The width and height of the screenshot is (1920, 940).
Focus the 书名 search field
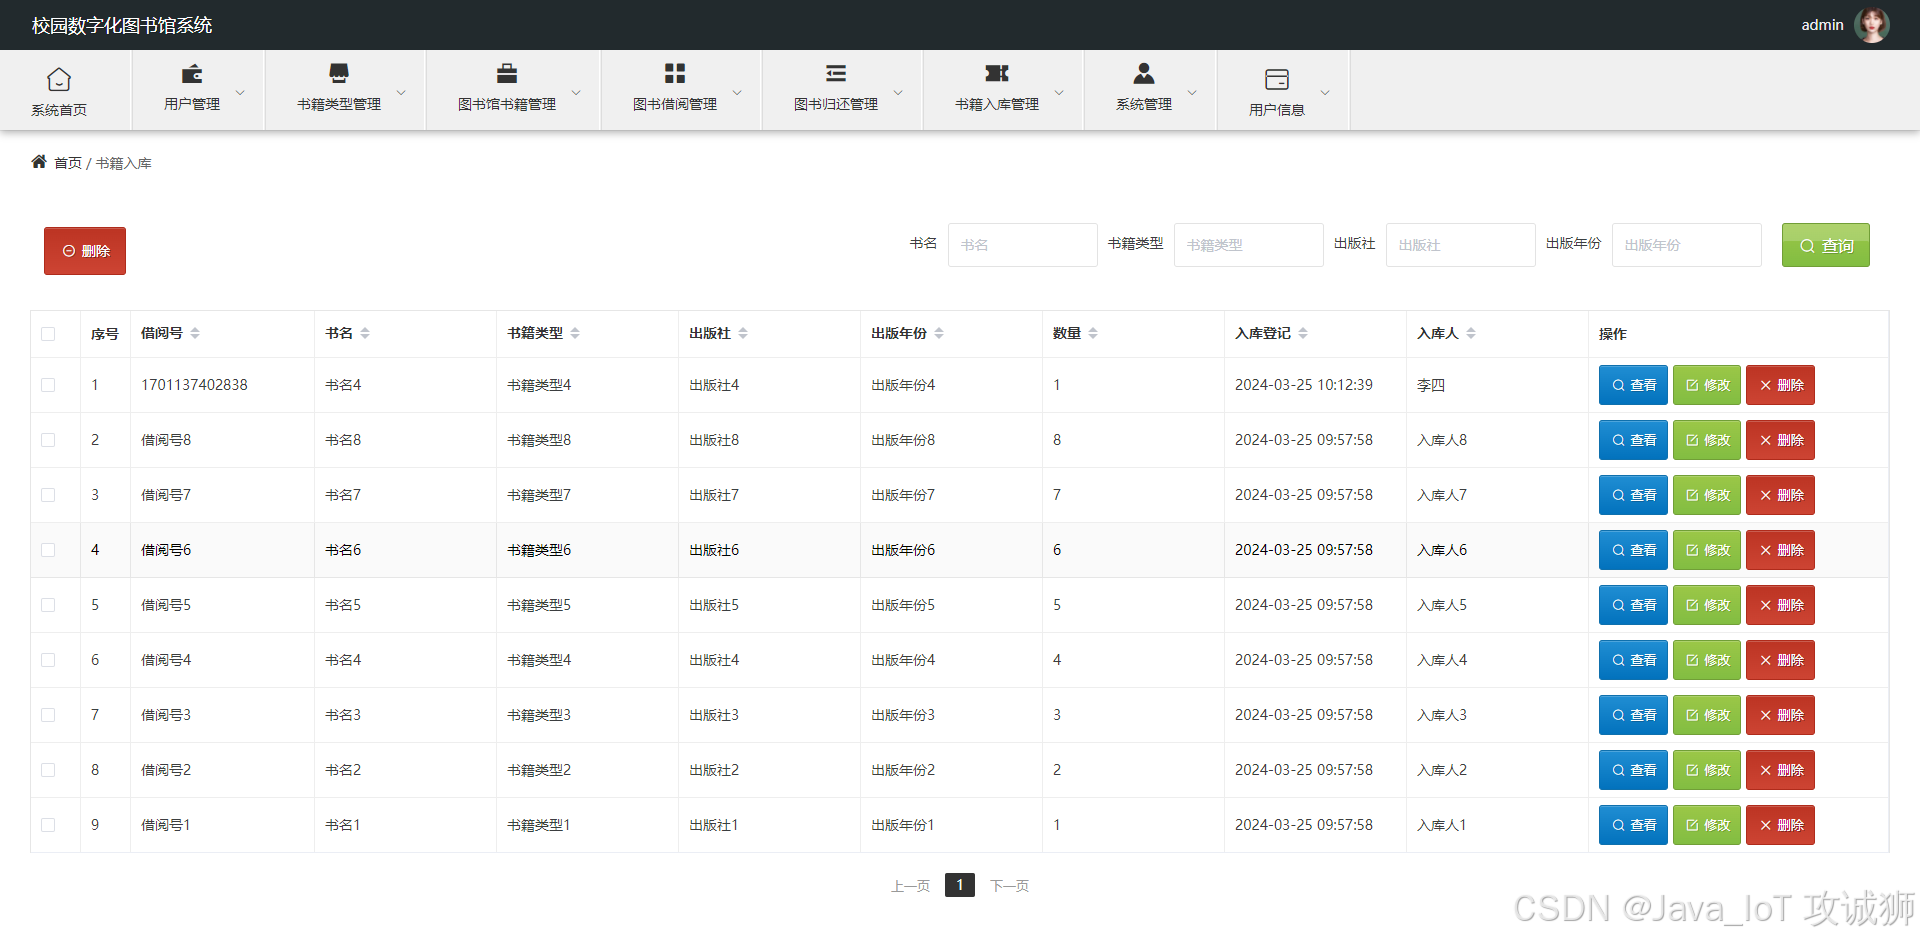(1023, 245)
